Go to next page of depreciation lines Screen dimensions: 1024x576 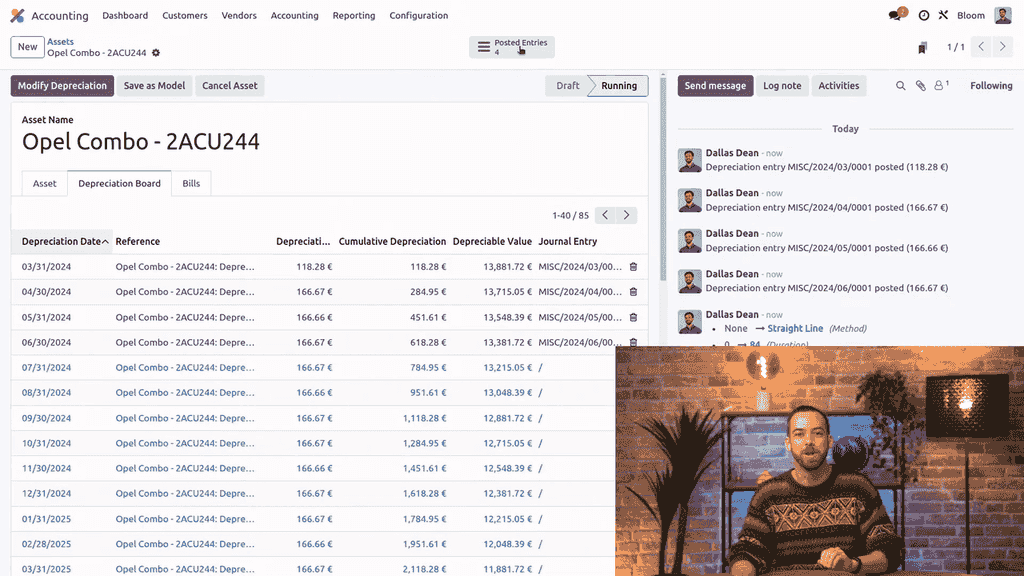click(x=627, y=215)
